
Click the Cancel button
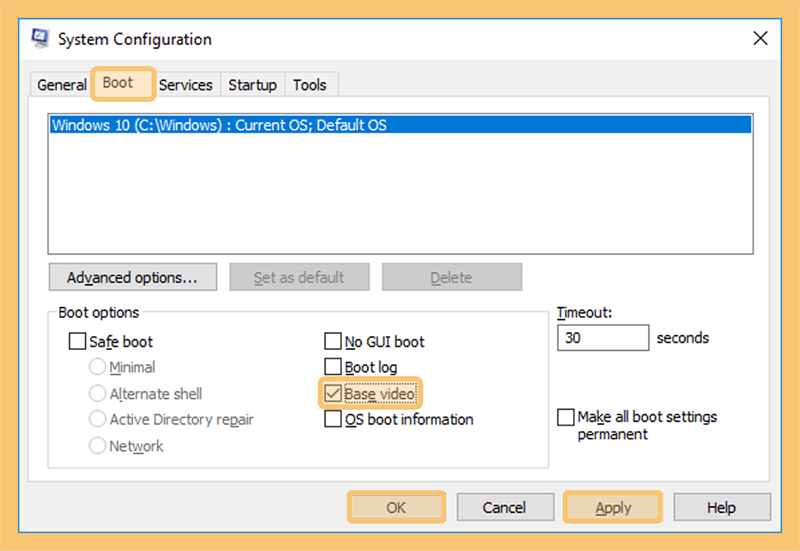[505, 507]
